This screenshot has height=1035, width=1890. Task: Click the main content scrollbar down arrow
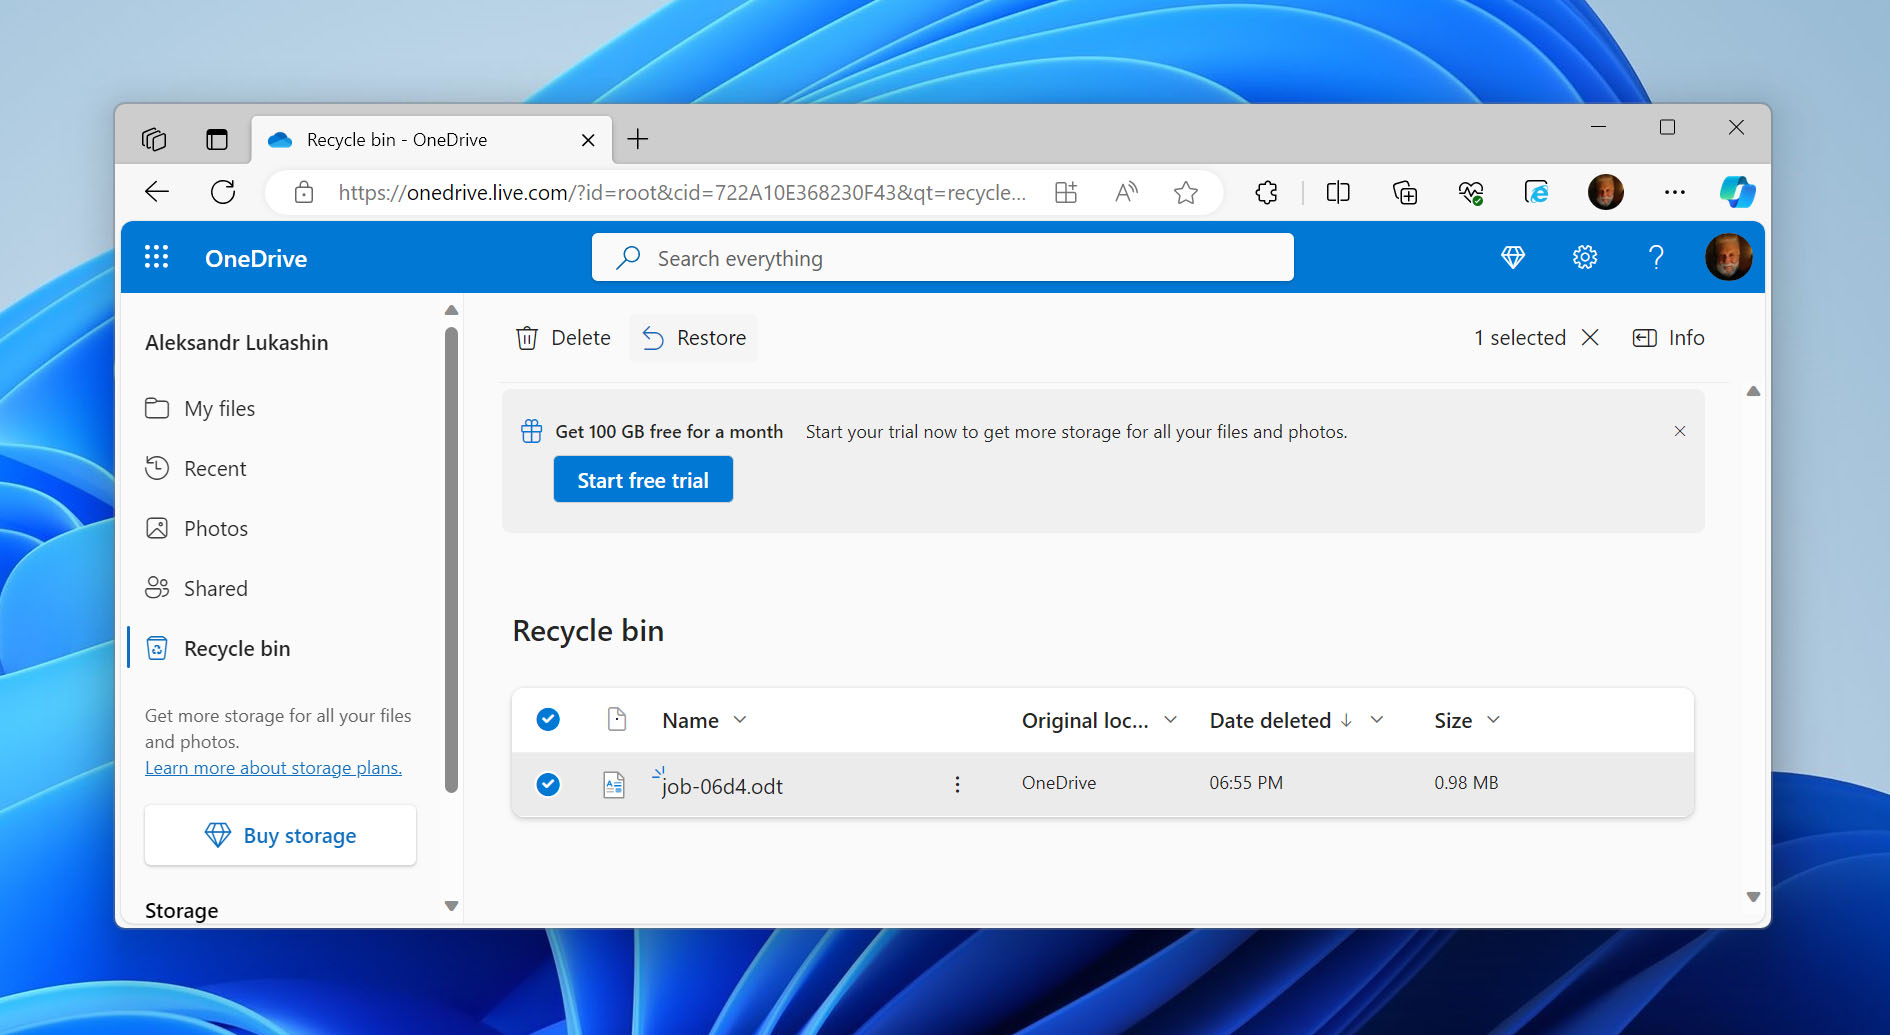(x=1753, y=897)
